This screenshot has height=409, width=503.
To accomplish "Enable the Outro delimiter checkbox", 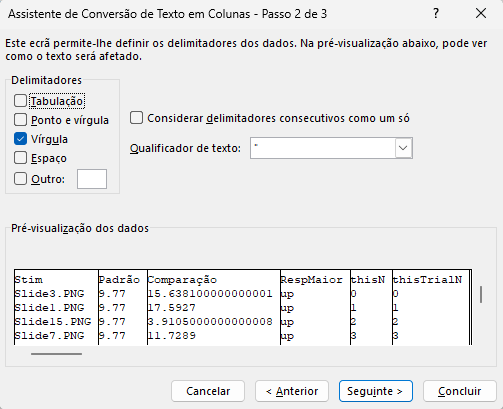I will click(x=20, y=179).
